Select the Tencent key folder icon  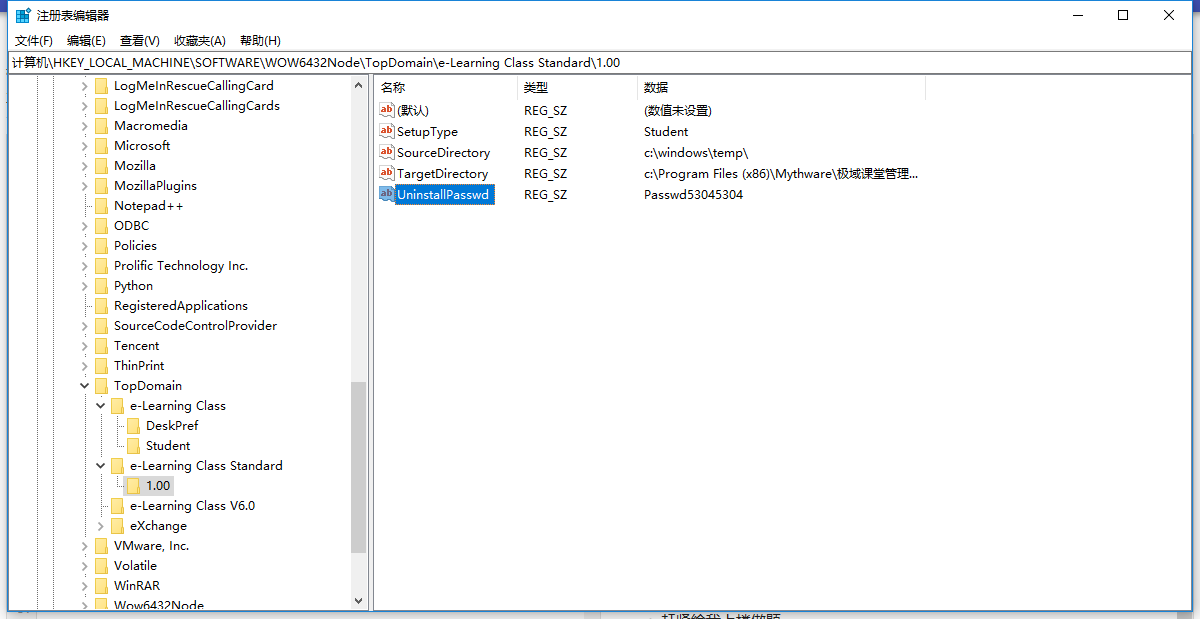[x=101, y=346]
